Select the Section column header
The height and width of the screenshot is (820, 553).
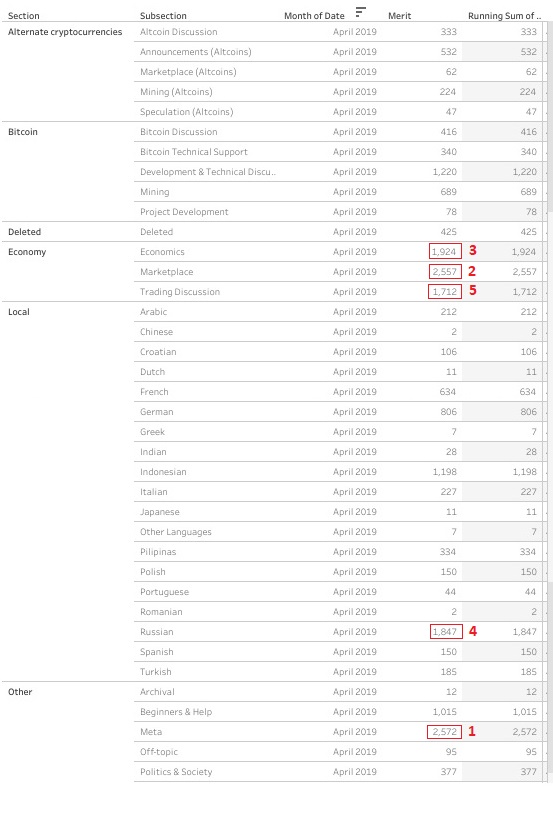click(x=24, y=16)
